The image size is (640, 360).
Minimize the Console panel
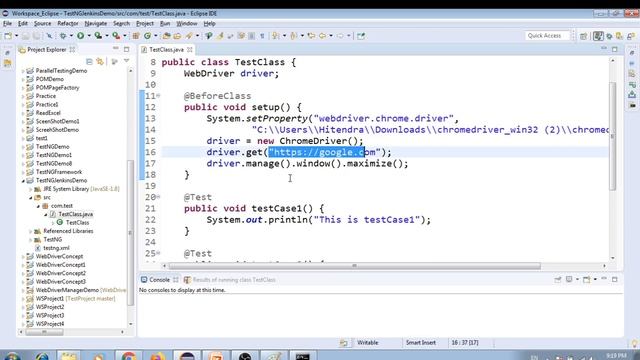tap(604, 279)
